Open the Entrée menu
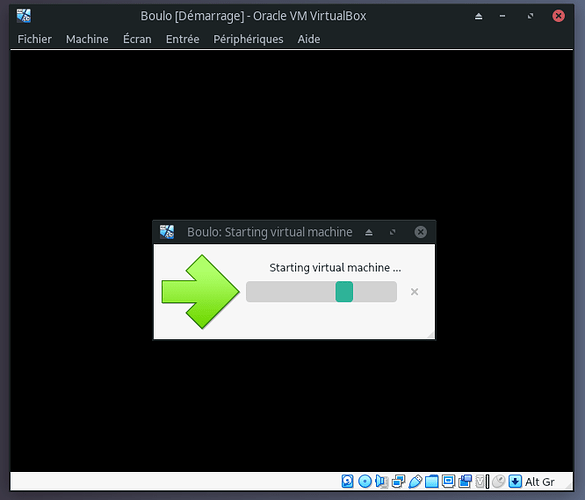Viewport: 585px width, 500px height. [x=182, y=39]
